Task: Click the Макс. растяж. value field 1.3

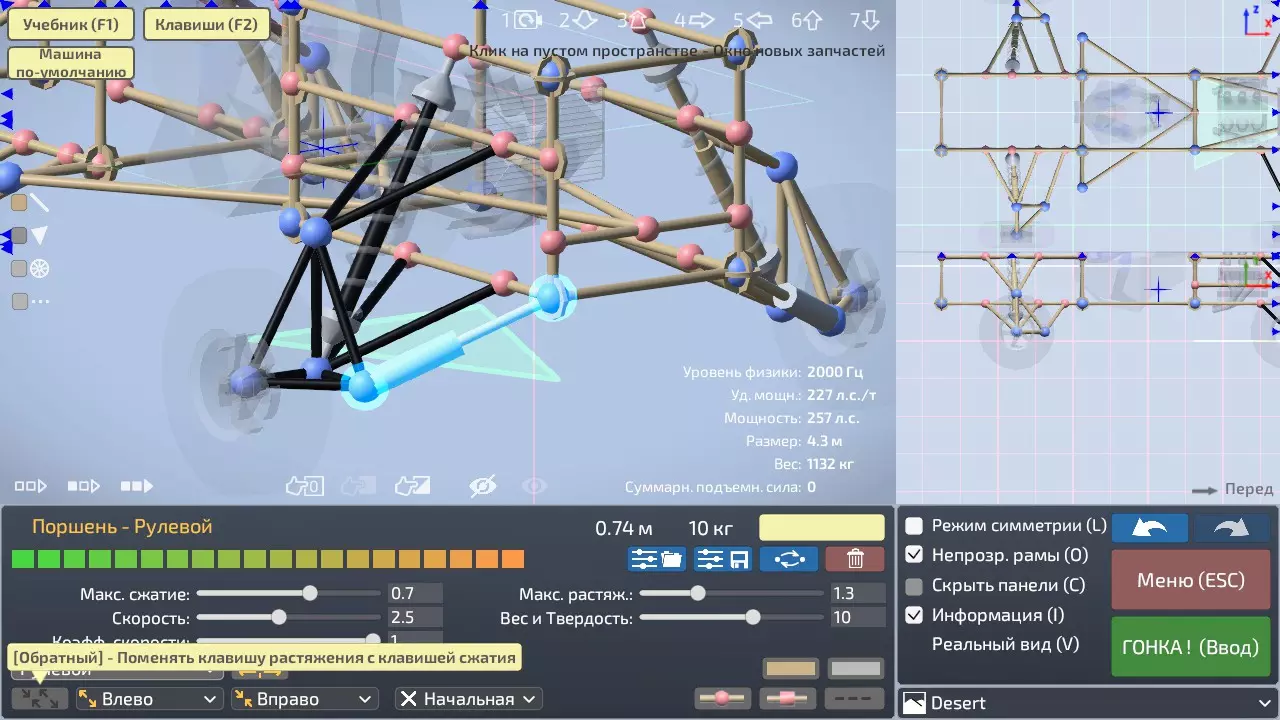Action: 858,593
